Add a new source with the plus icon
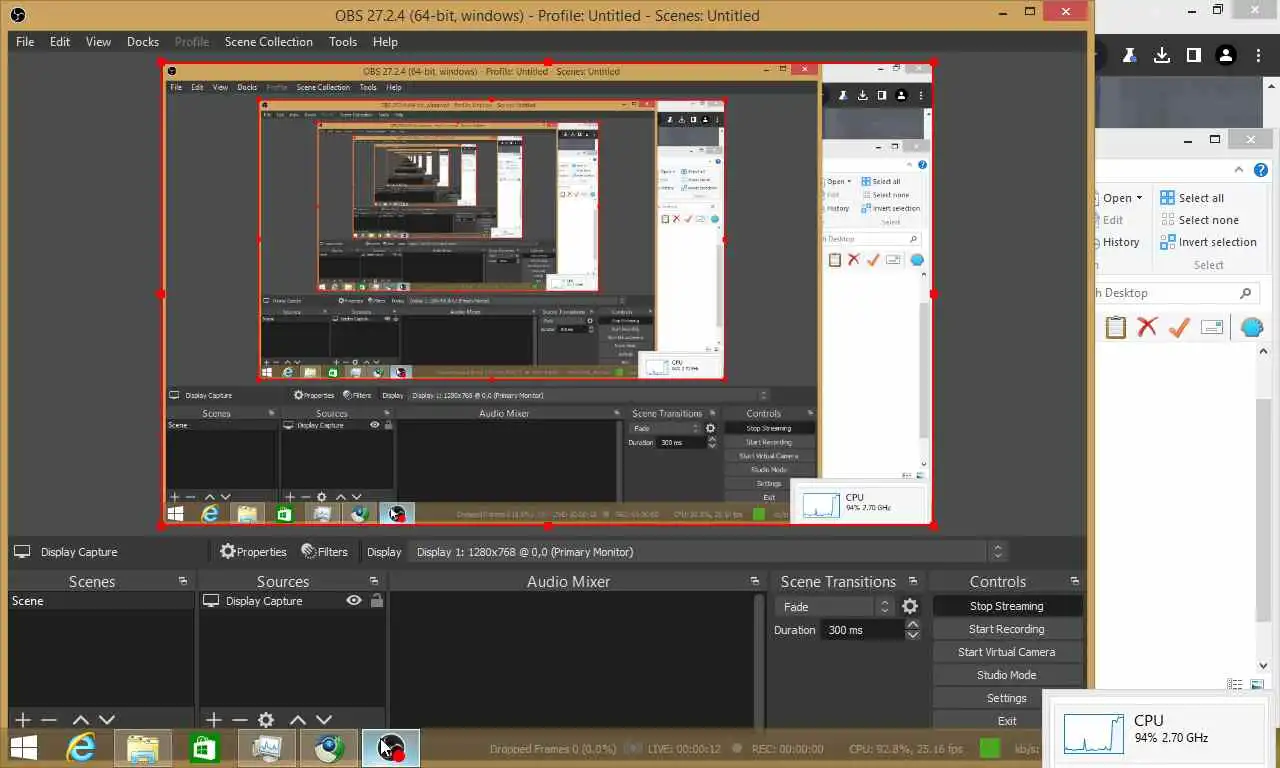This screenshot has width=1280, height=768. (x=213, y=719)
